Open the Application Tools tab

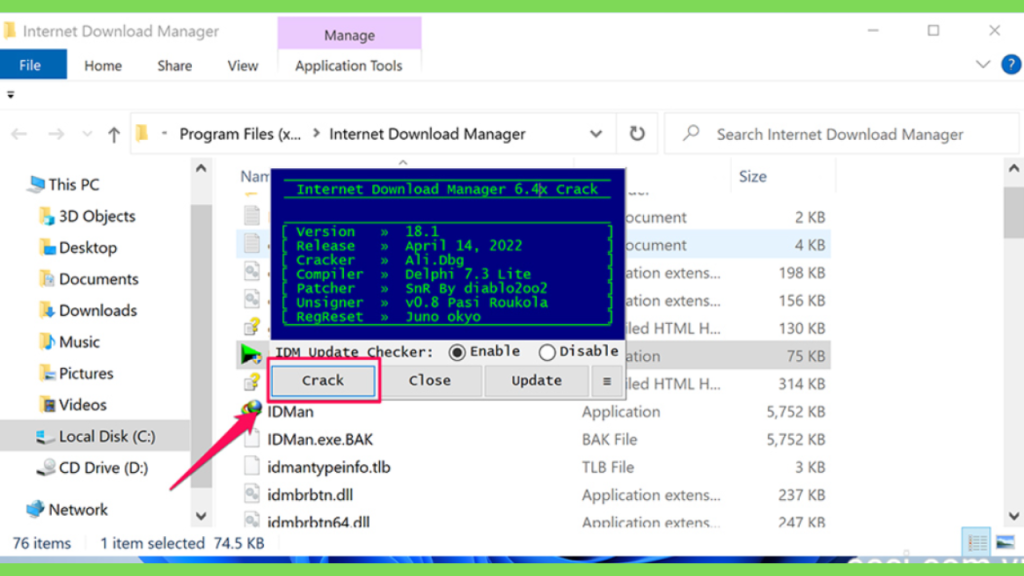click(x=349, y=66)
